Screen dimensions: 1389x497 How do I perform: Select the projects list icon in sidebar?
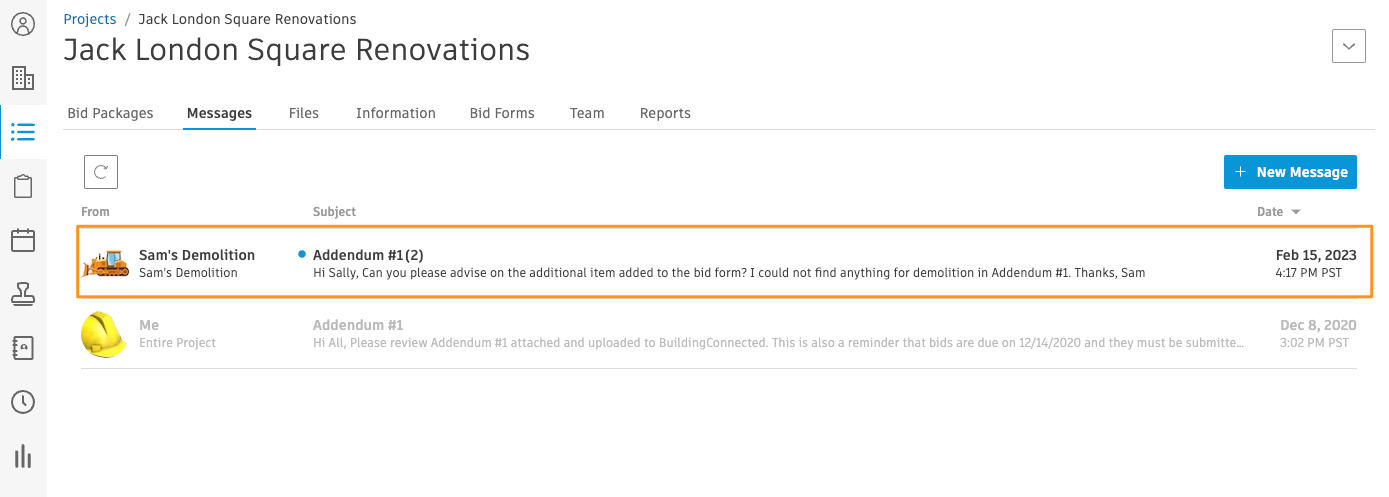[23, 132]
